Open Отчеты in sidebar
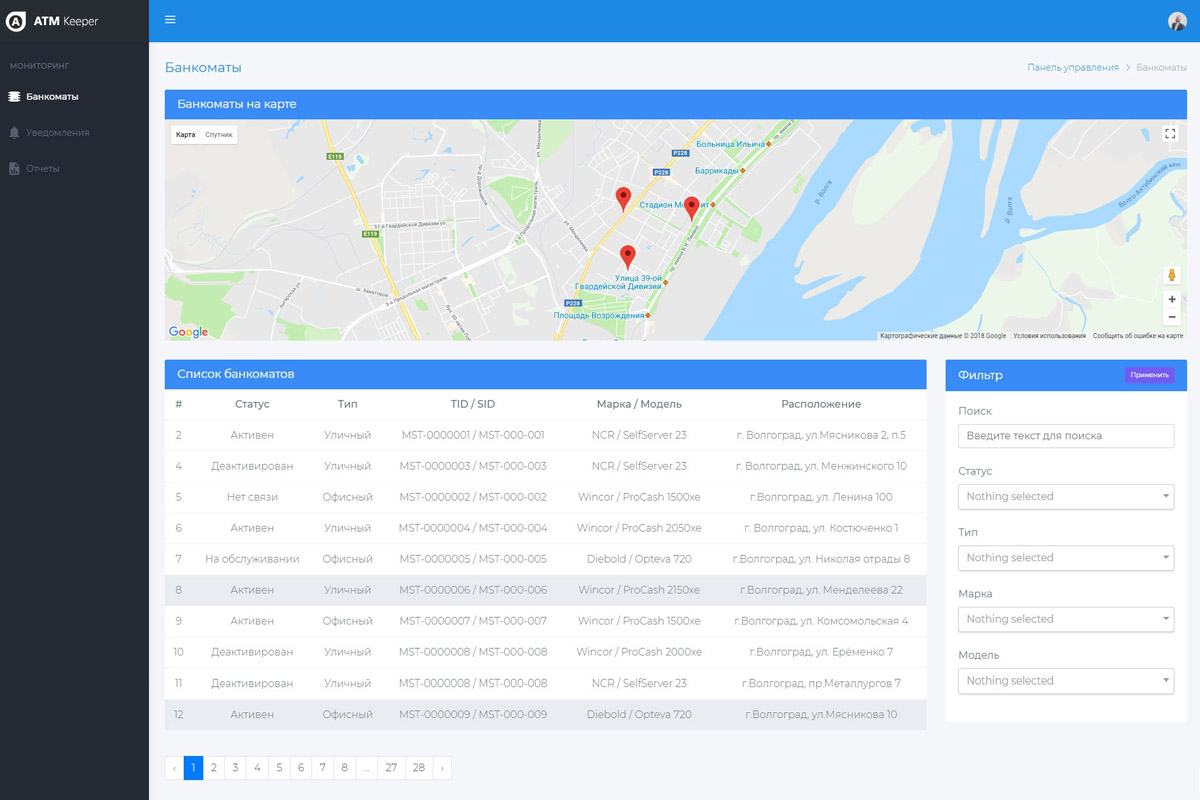The image size is (1200, 800). pos(42,169)
